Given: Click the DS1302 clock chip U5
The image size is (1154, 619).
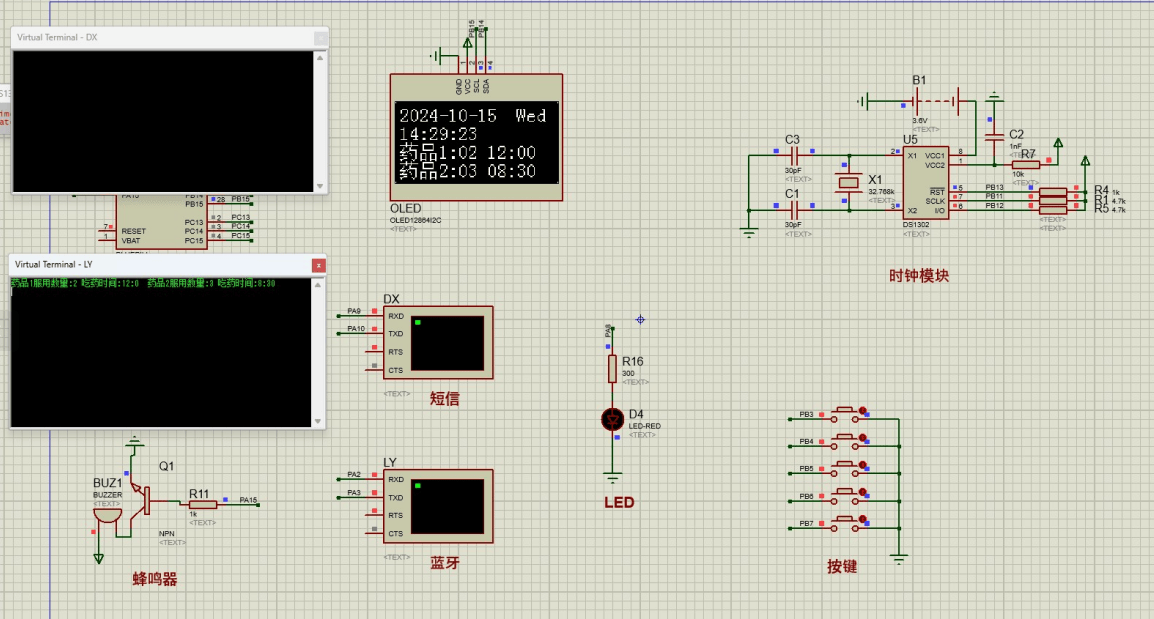Looking at the screenshot, I should [925, 183].
